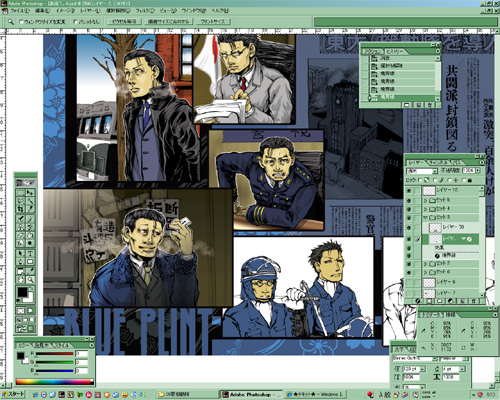Toggle the パレットなし checkbox in options bar

pos(75,22)
